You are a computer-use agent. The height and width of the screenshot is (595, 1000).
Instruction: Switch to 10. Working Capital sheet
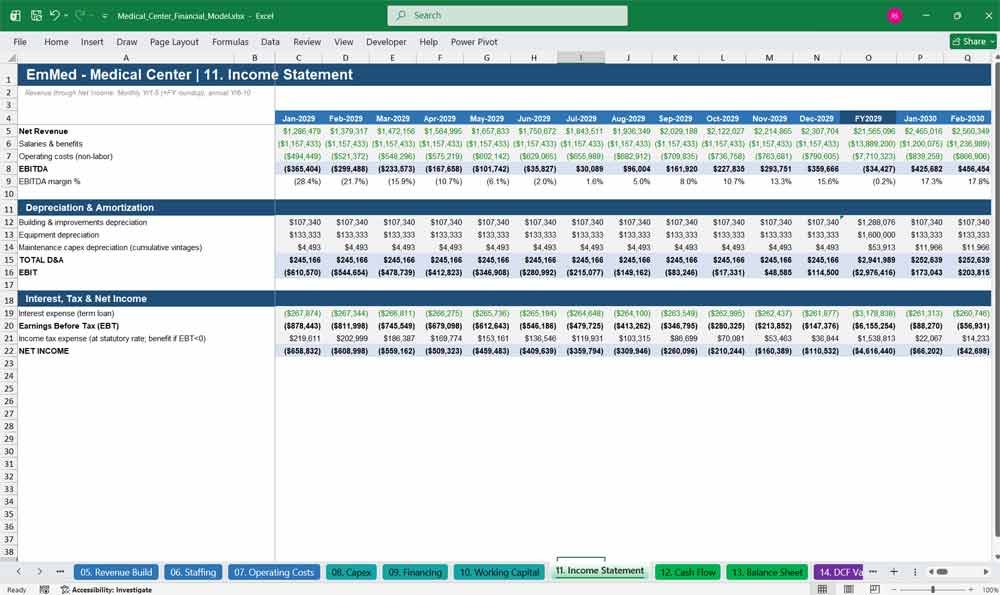point(500,572)
